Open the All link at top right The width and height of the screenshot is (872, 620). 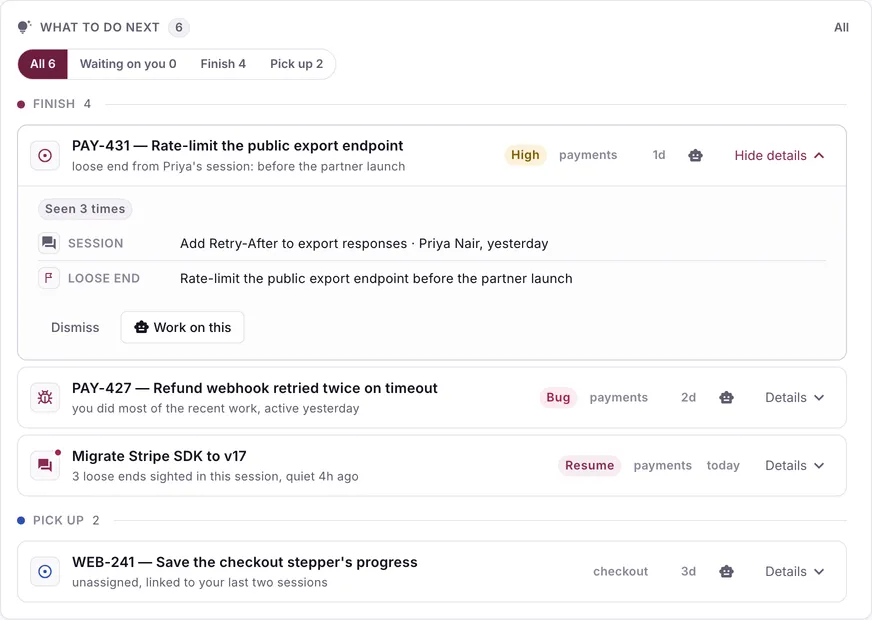(841, 27)
